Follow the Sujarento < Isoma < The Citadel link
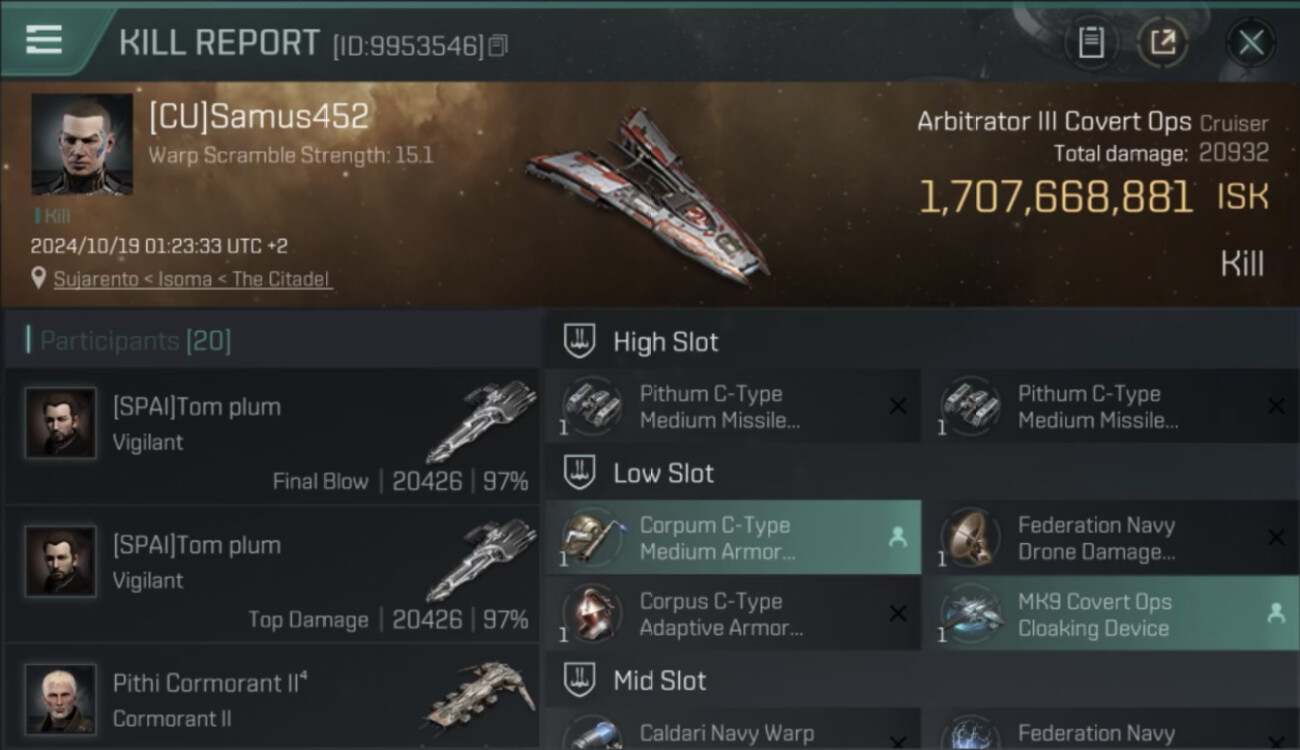 tap(192, 279)
